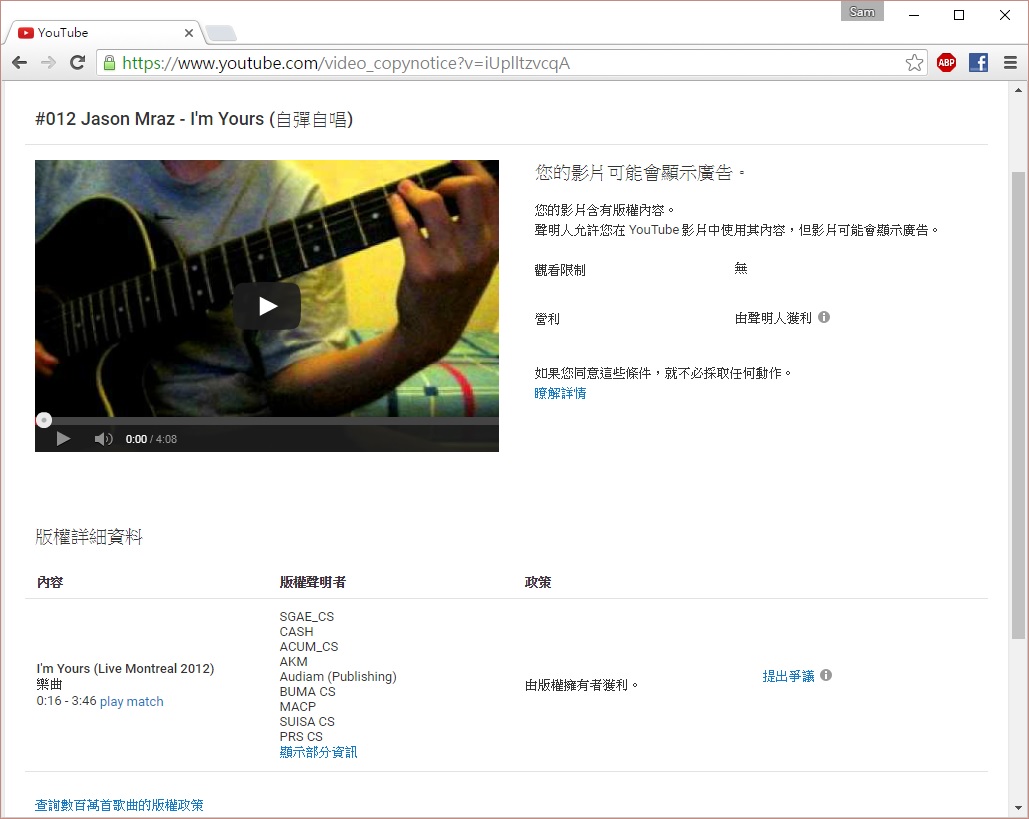Click the 版權詳細資料 section heading
The height and width of the screenshot is (819, 1029).
pos(89,537)
